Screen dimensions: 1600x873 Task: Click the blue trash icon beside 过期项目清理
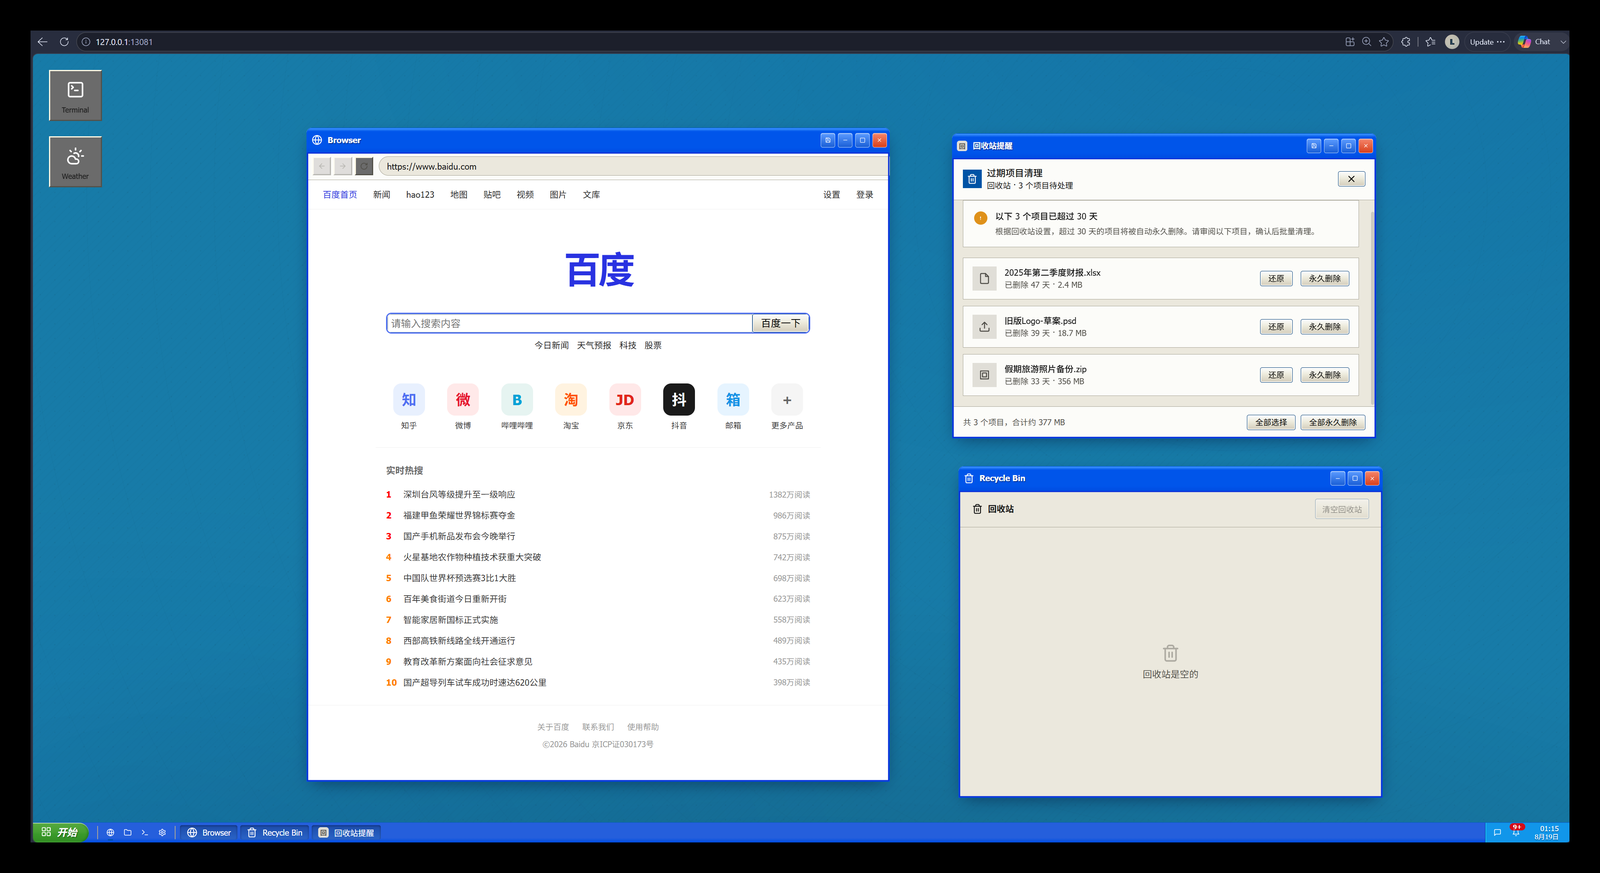coord(972,179)
